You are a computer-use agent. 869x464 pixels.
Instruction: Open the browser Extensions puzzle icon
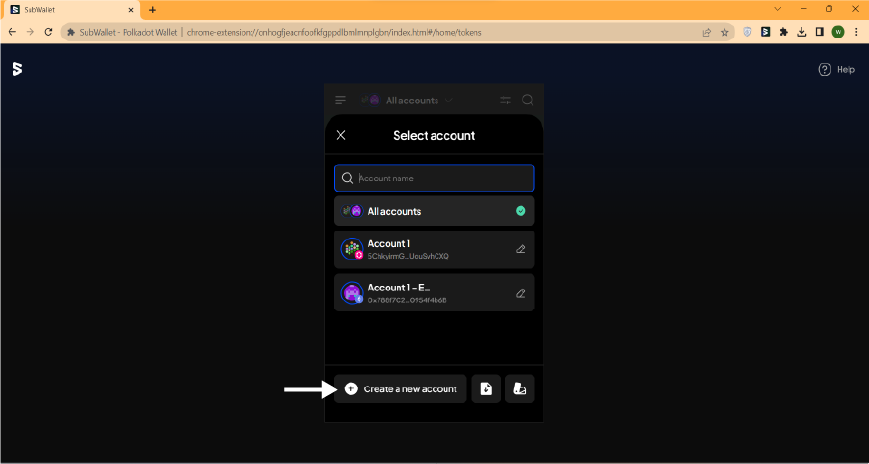click(x=783, y=32)
